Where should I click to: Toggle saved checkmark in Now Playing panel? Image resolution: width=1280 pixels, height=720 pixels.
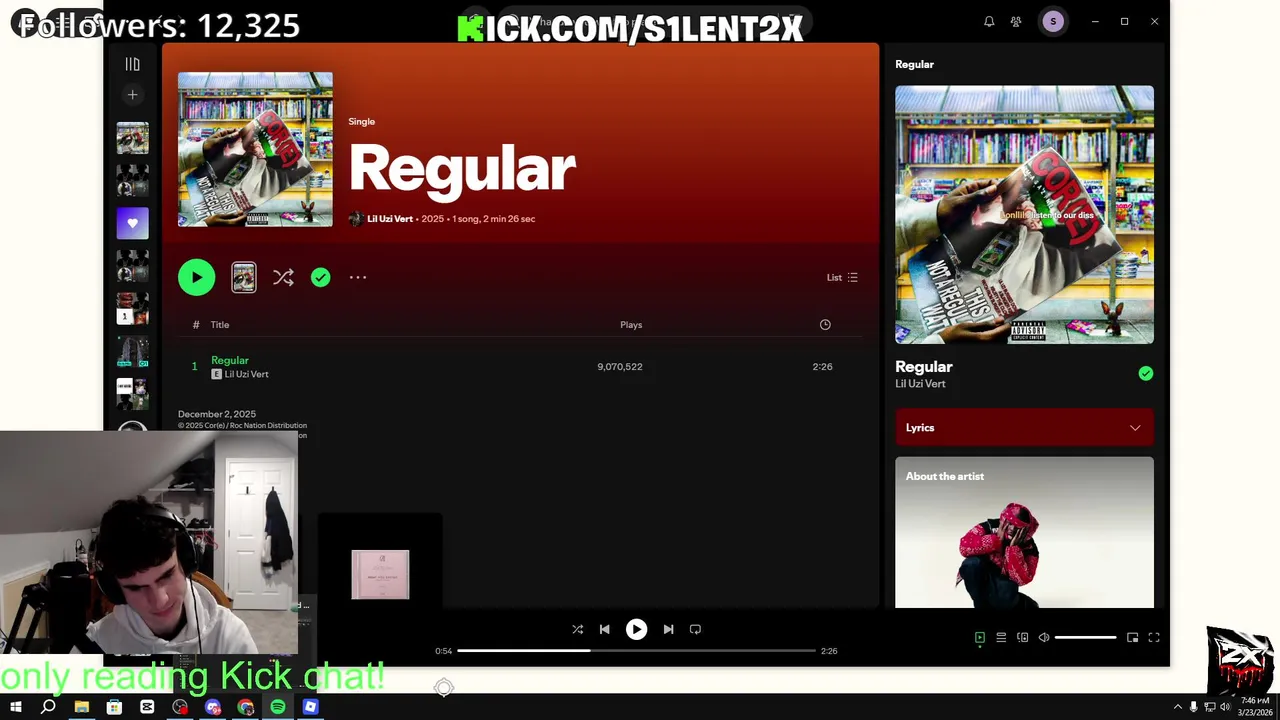tap(1146, 373)
